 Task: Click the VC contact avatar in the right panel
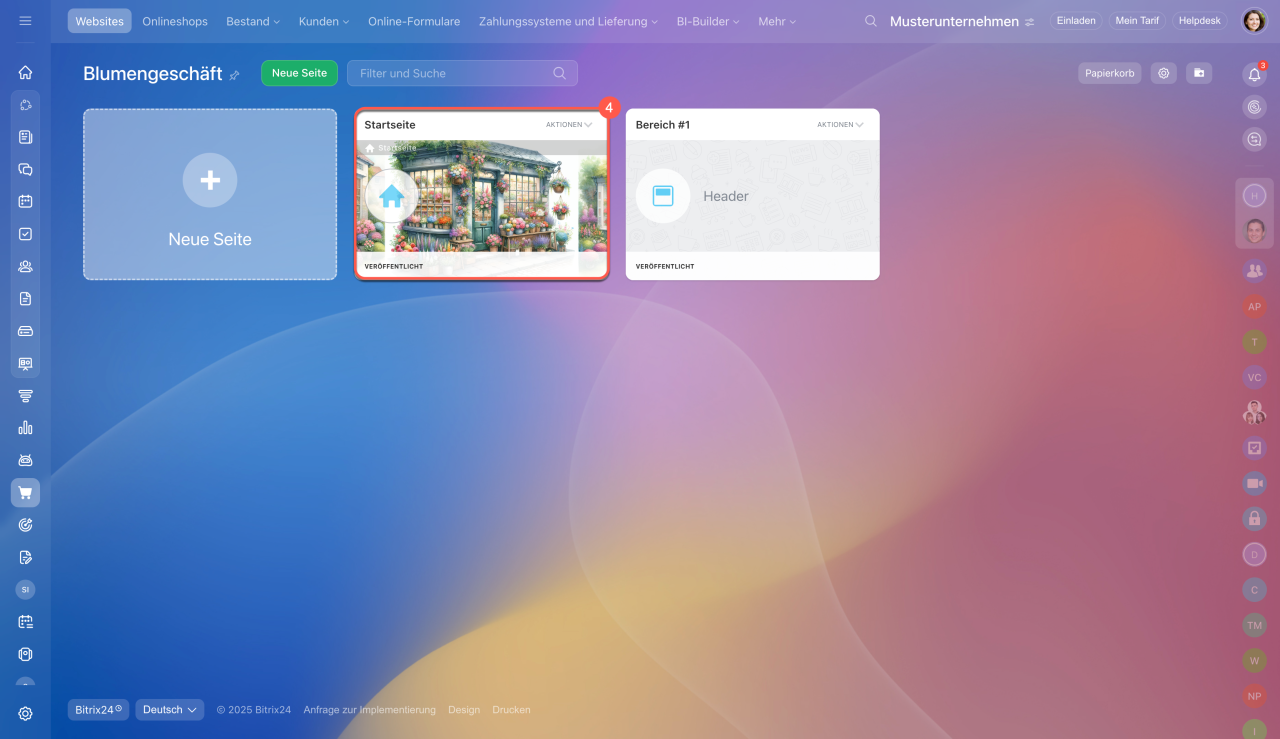tap(1254, 377)
